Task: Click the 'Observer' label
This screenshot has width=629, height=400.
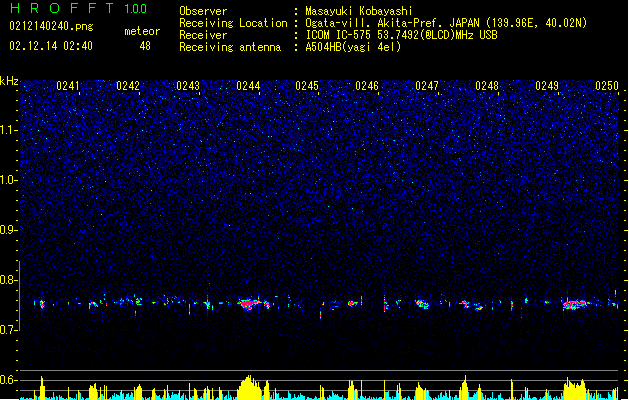Action: coord(203,11)
